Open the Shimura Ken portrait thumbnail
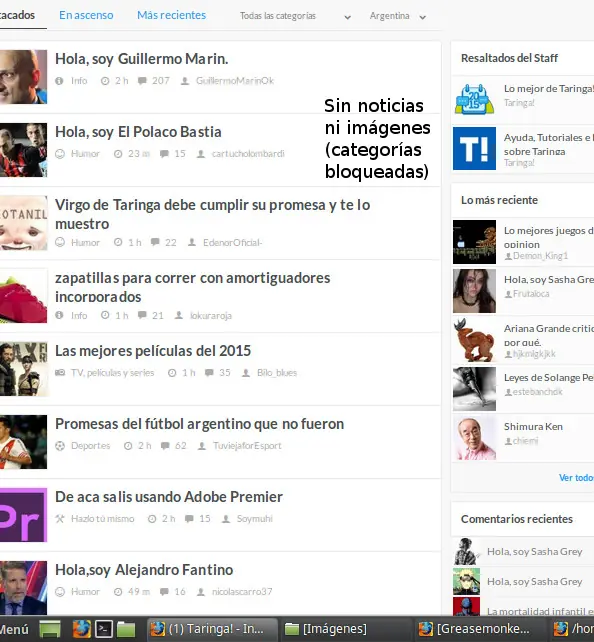The image size is (594, 642). [x=474, y=438]
